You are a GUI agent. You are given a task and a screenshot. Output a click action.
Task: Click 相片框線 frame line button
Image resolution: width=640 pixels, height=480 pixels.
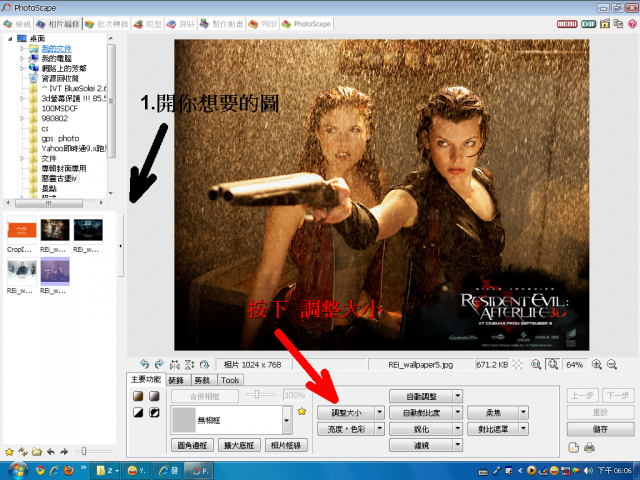(286, 445)
